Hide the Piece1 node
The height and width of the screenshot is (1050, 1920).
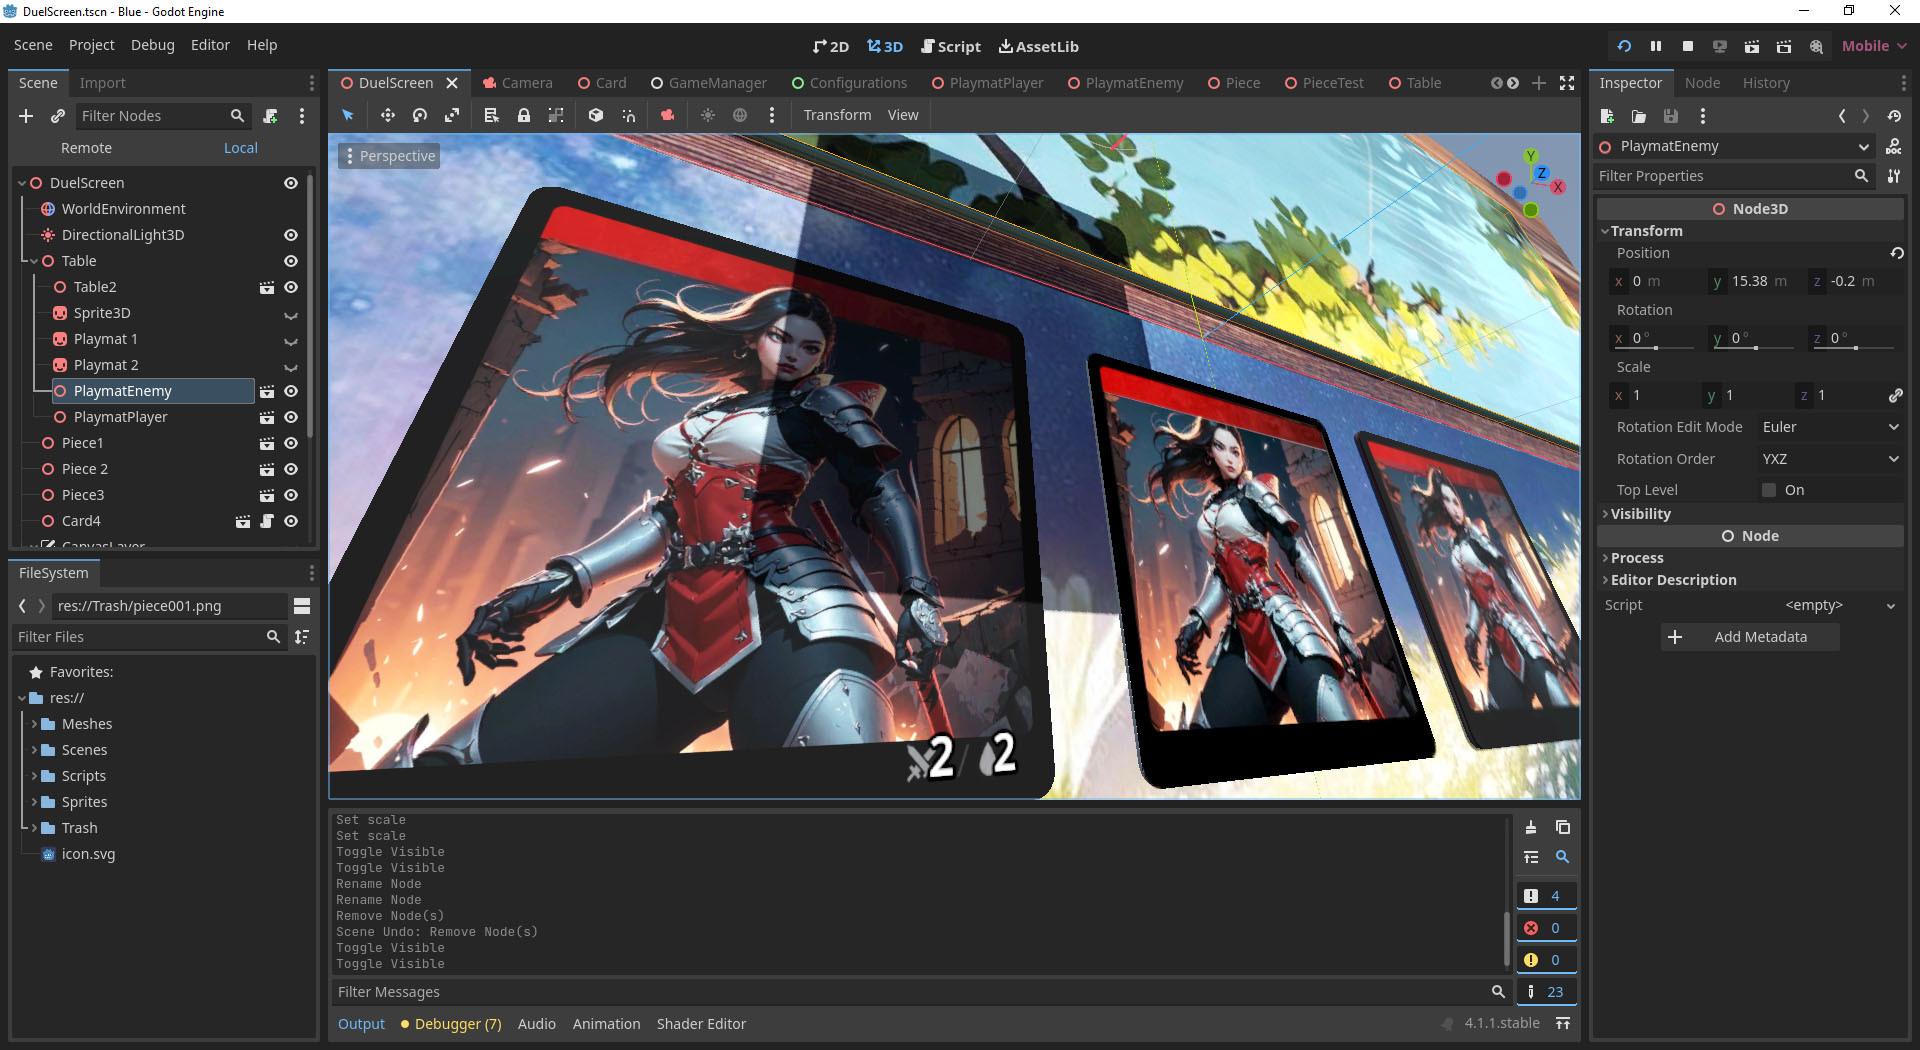point(291,443)
